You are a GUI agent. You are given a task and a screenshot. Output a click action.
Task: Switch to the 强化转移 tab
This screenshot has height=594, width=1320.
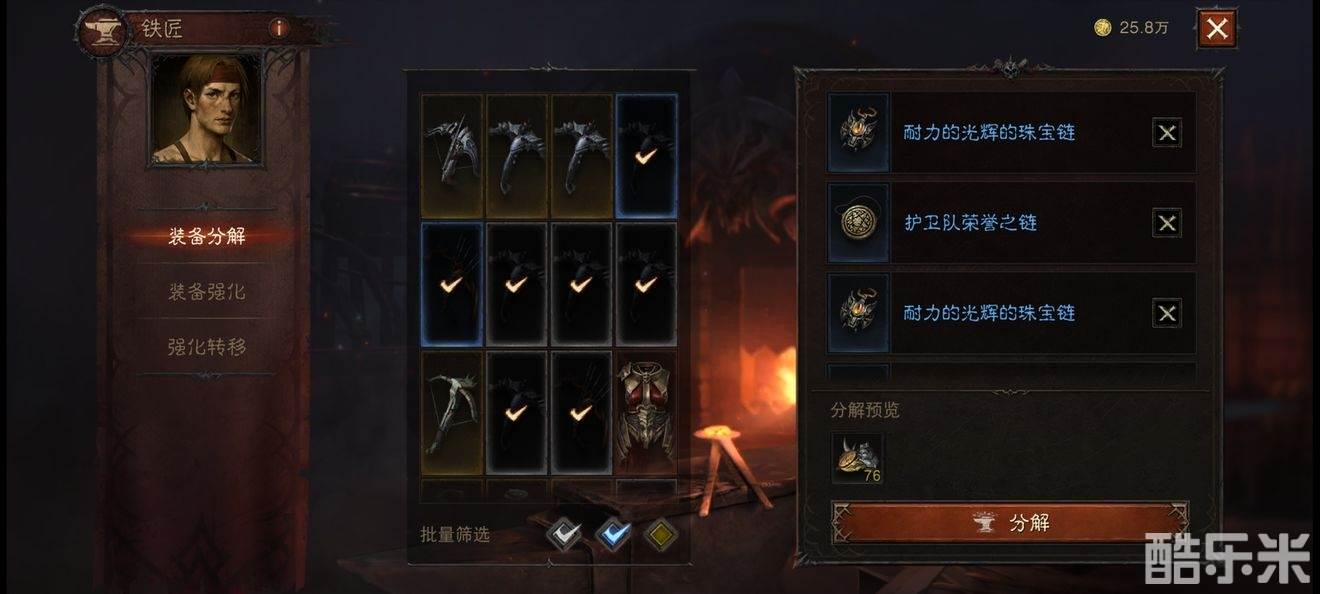point(206,347)
